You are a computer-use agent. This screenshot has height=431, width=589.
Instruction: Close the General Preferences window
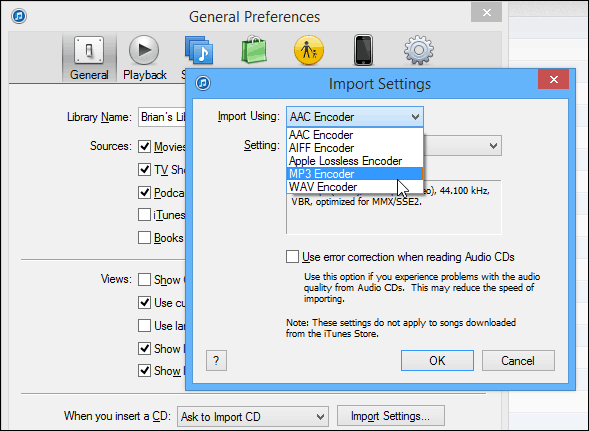click(x=486, y=12)
